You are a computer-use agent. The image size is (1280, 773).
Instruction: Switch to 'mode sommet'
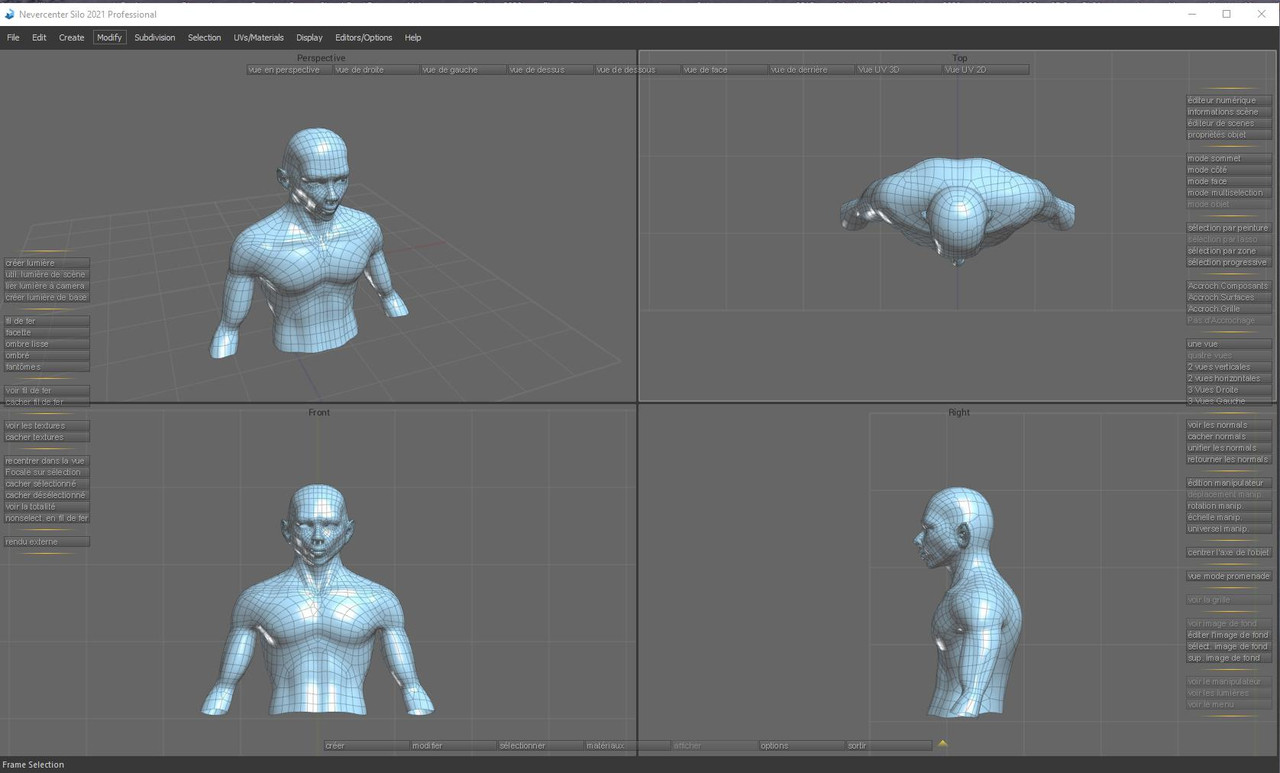[1229, 159]
